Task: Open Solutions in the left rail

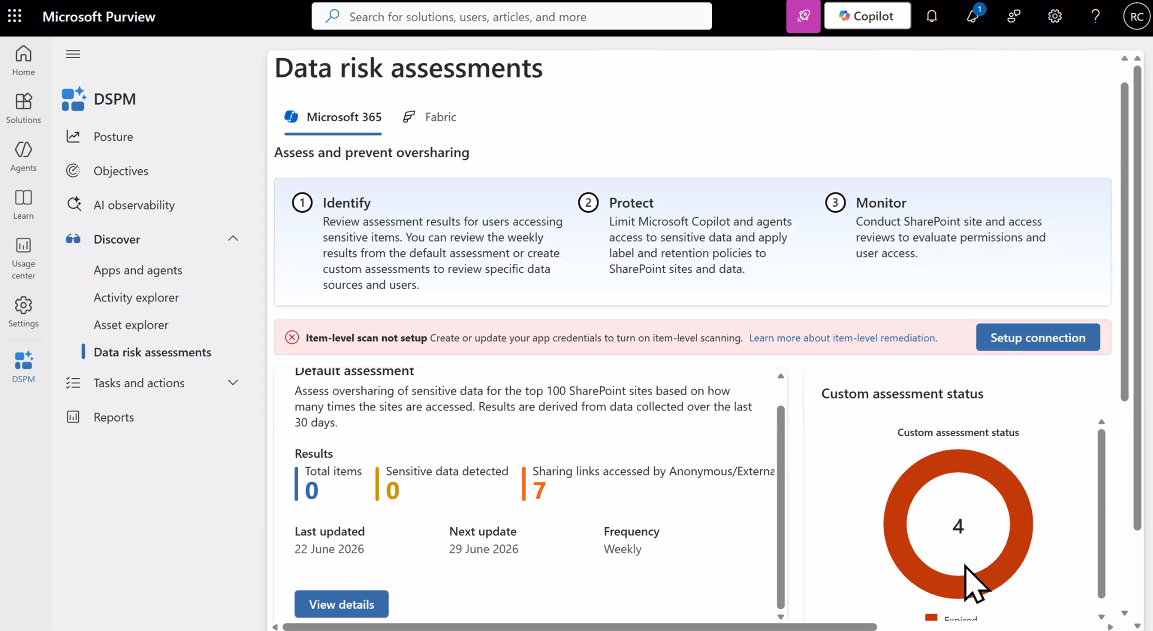Action: [24, 108]
